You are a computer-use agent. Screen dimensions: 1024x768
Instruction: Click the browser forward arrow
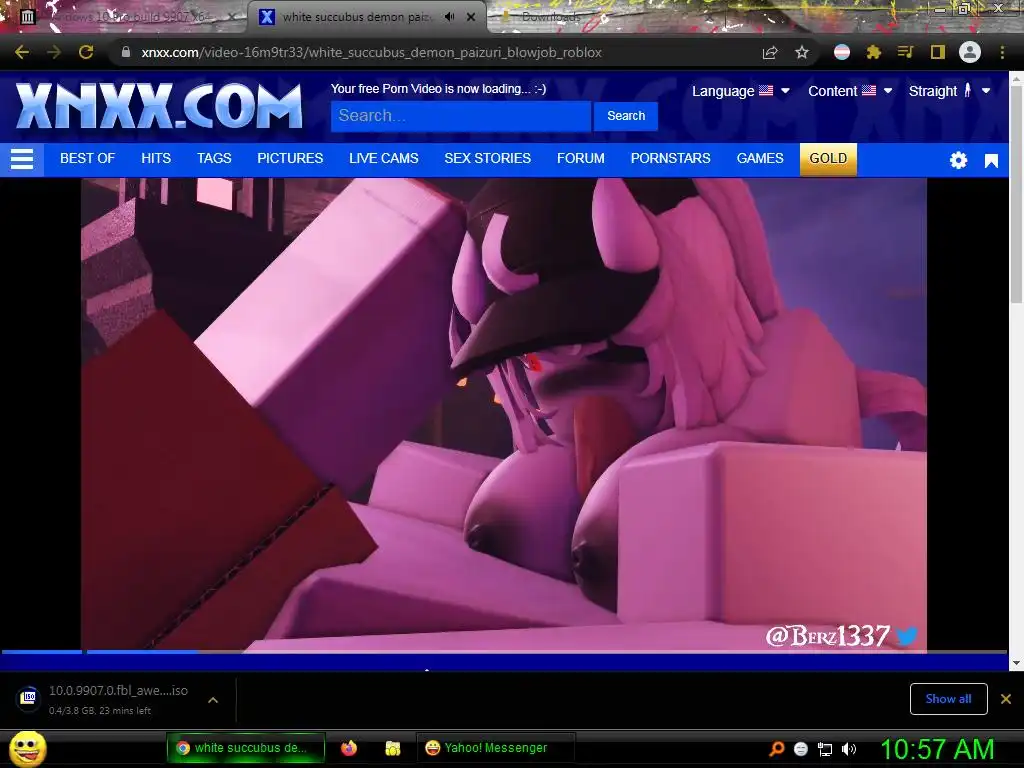(54, 52)
